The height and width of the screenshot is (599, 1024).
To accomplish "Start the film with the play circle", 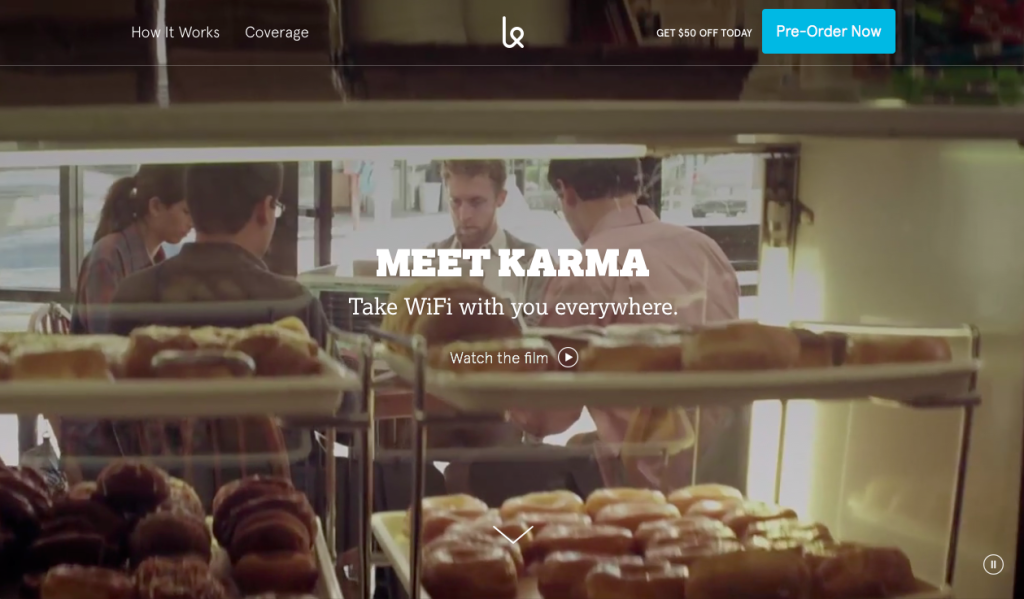I will coord(568,357).
